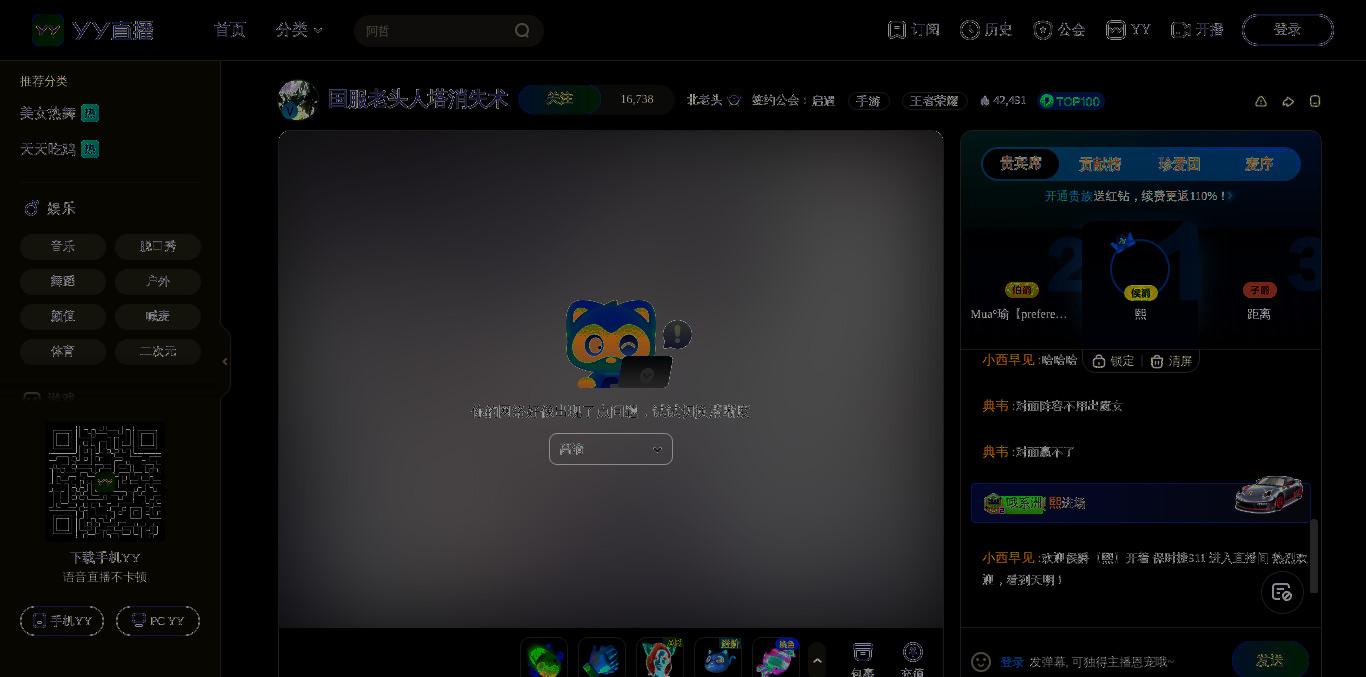Click the streamer avatar
1366x677 pixels.
[297, 100]
